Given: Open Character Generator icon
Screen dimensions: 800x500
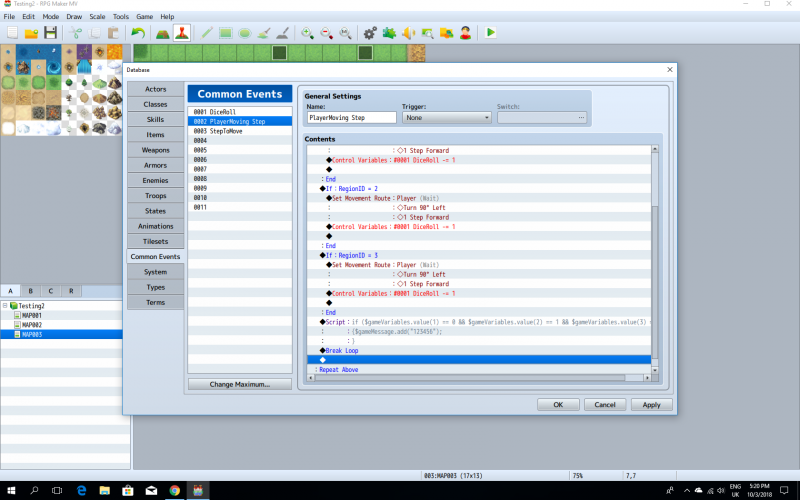Looking at the screenshot, I should coord(465,33).
